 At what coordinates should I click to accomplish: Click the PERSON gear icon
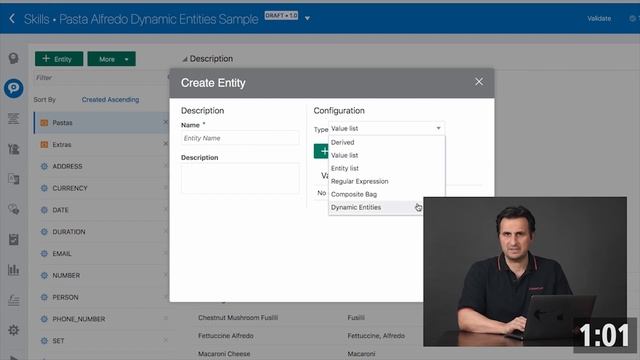tap(44, 297)
